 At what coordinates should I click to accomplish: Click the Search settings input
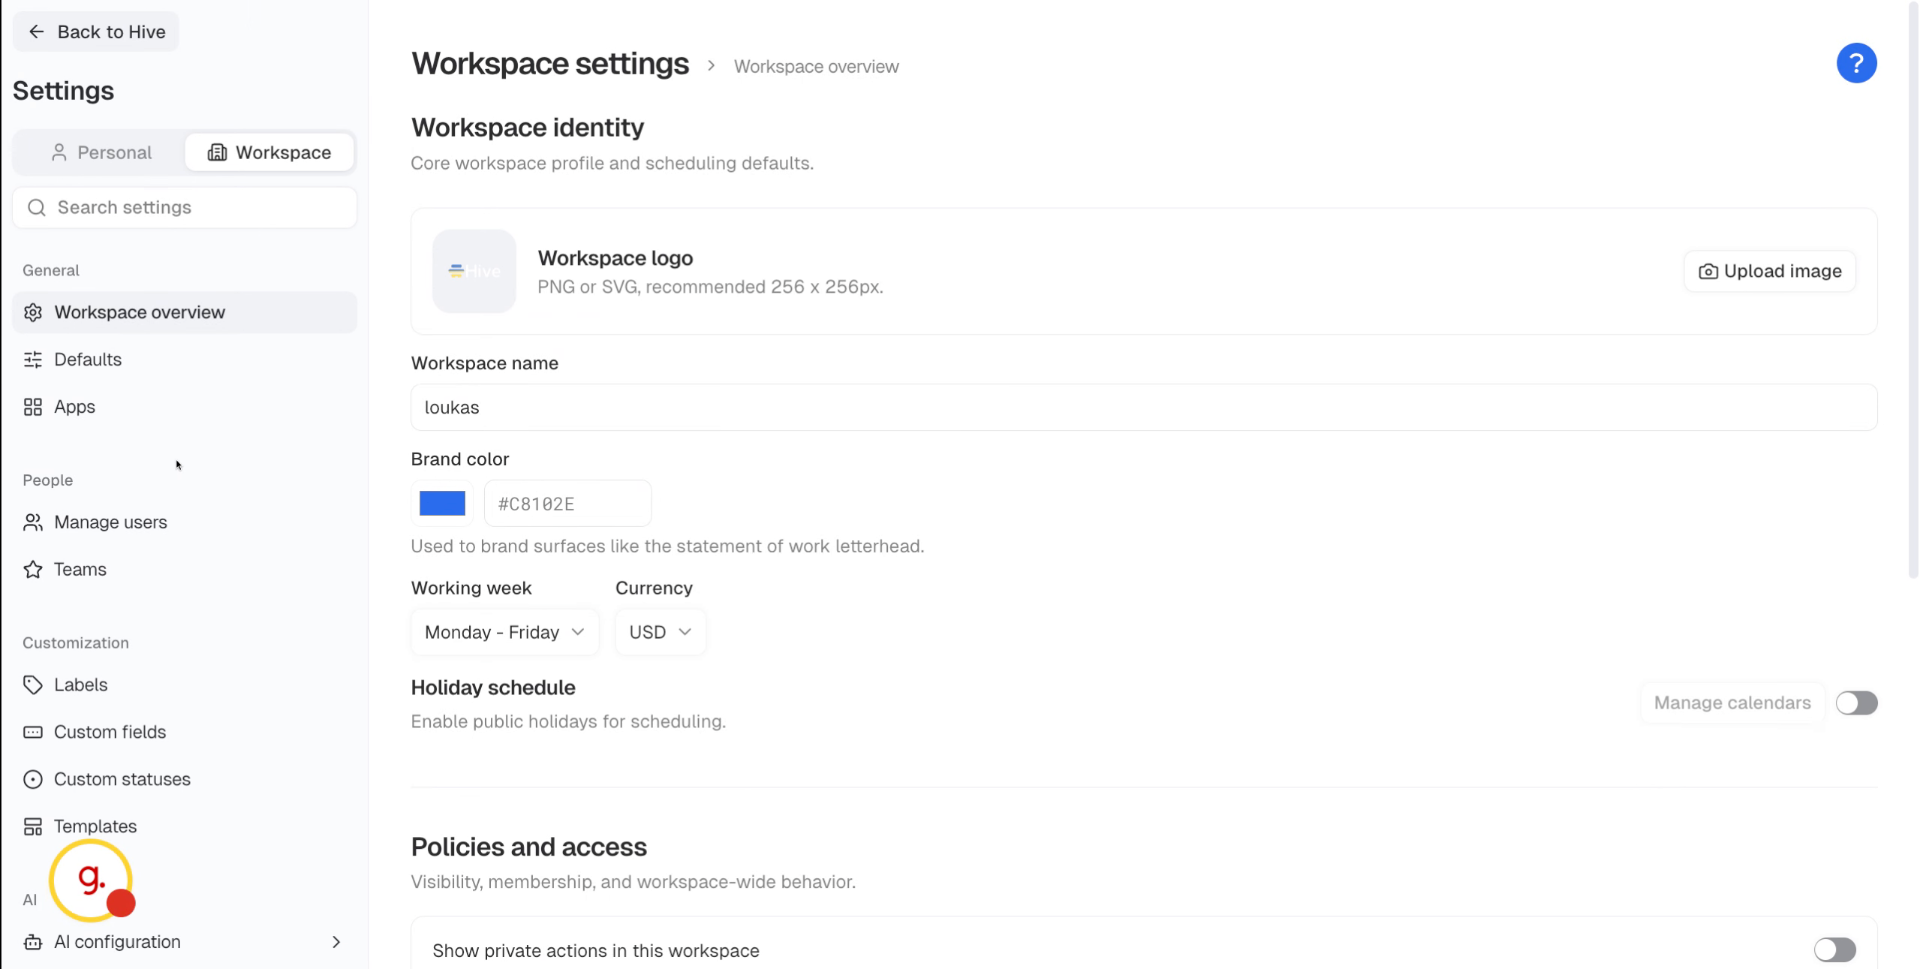(185, 208)
